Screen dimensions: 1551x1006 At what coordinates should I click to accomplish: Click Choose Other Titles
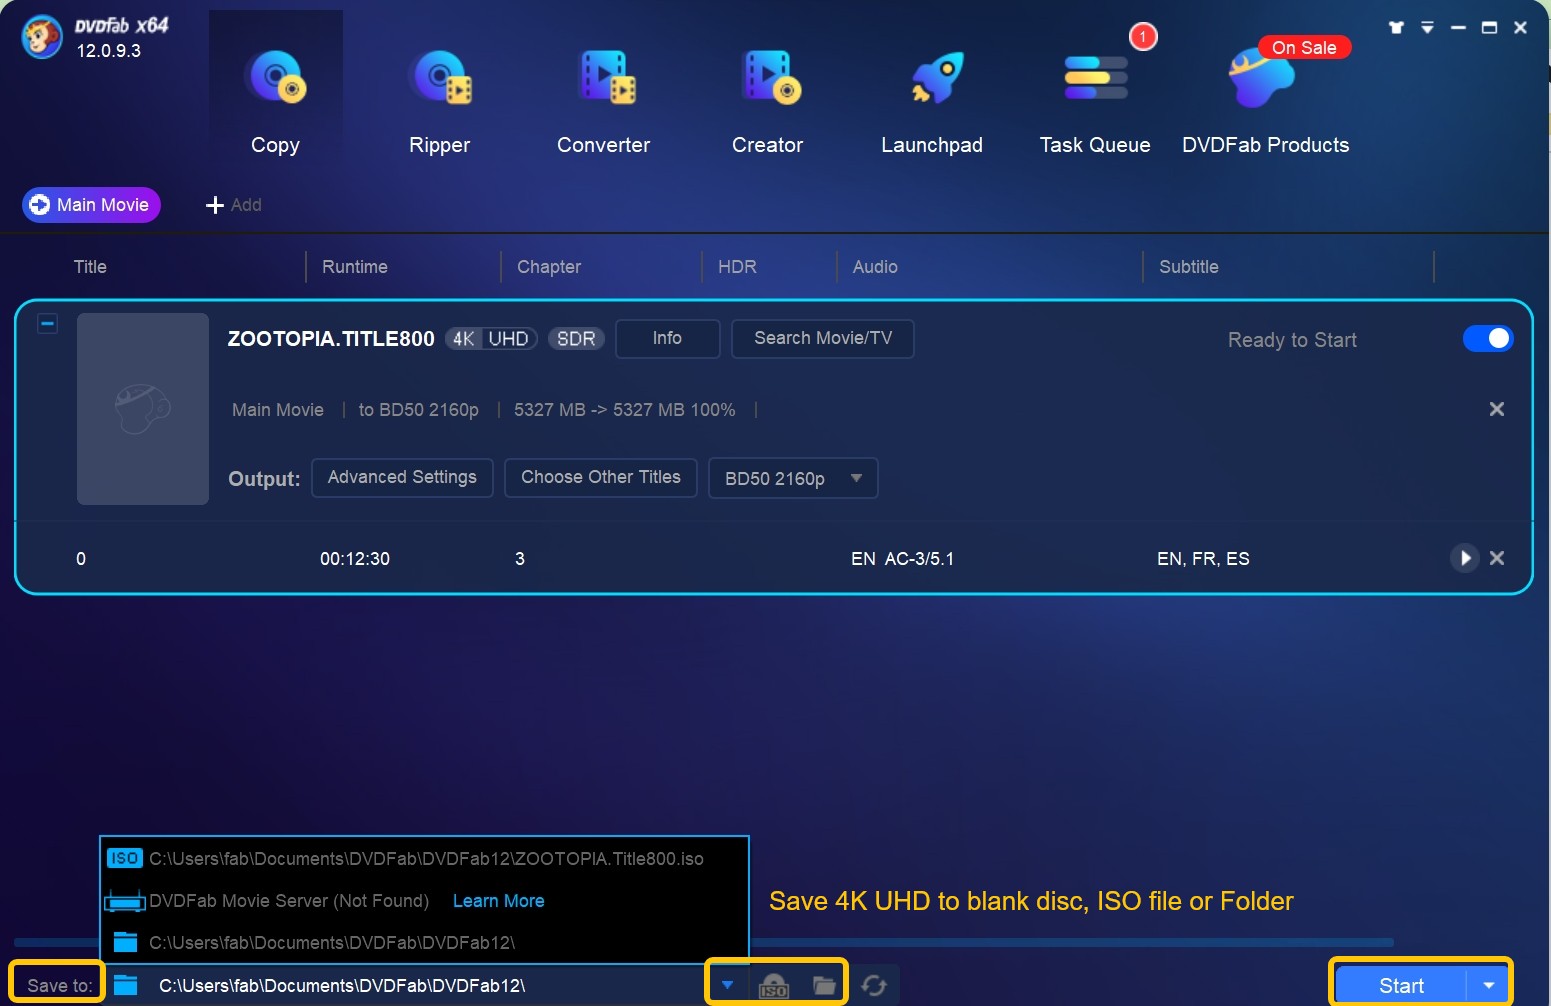coord(600,478)
